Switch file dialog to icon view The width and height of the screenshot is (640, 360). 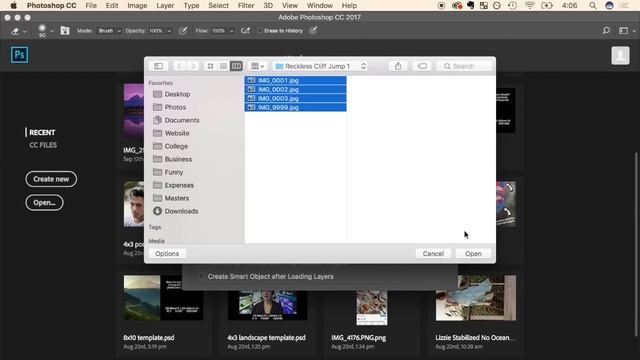pyautogui.click(x=210, y=66)
